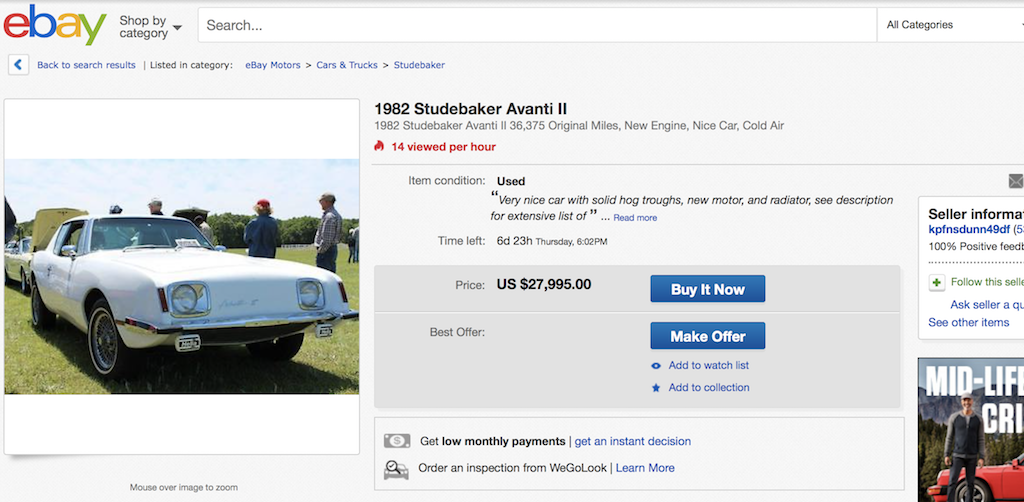1024x502 pixels.
Task: Click the monthly payments money icon
Action: coord(397,441)
